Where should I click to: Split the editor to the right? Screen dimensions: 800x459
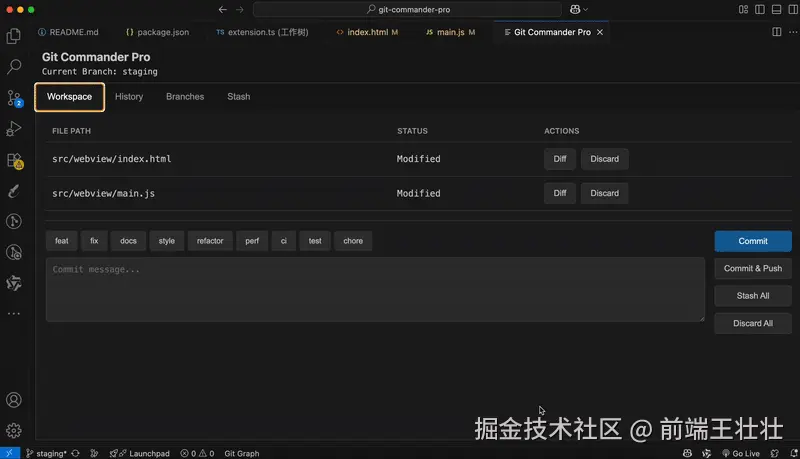coord(777,32)
